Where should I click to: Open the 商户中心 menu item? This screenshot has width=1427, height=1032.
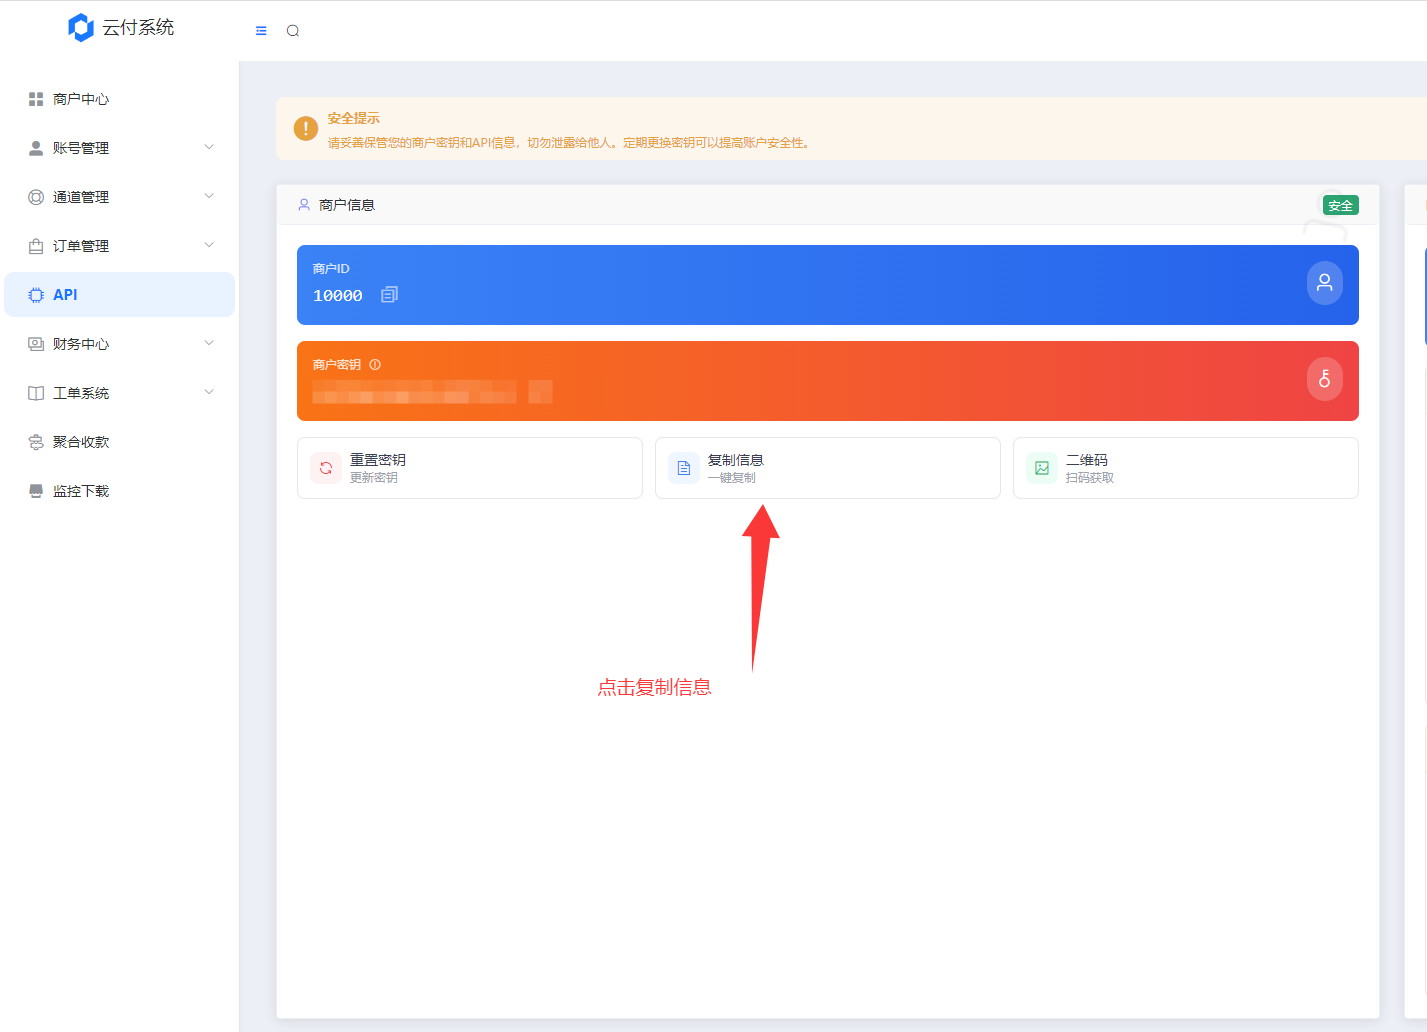click(x=120, y=99)
